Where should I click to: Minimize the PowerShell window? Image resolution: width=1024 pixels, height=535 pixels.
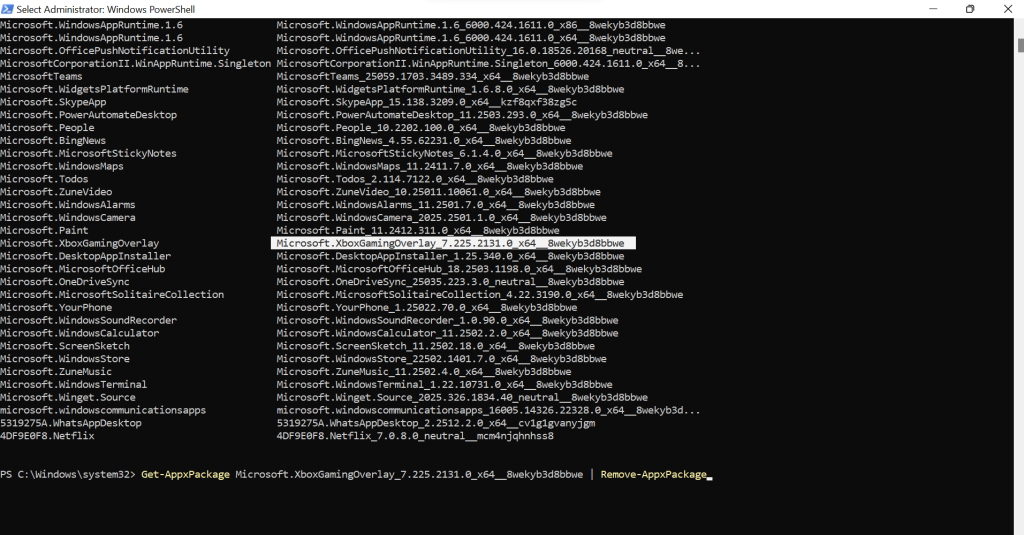pos(933,9)
